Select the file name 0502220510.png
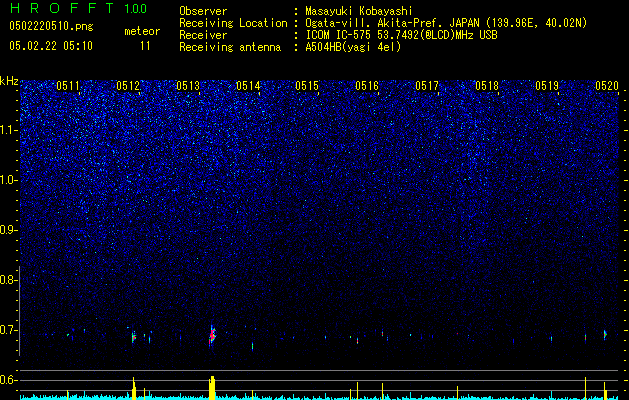This screenshot has width=629, height=400. [x=51, y=26]
